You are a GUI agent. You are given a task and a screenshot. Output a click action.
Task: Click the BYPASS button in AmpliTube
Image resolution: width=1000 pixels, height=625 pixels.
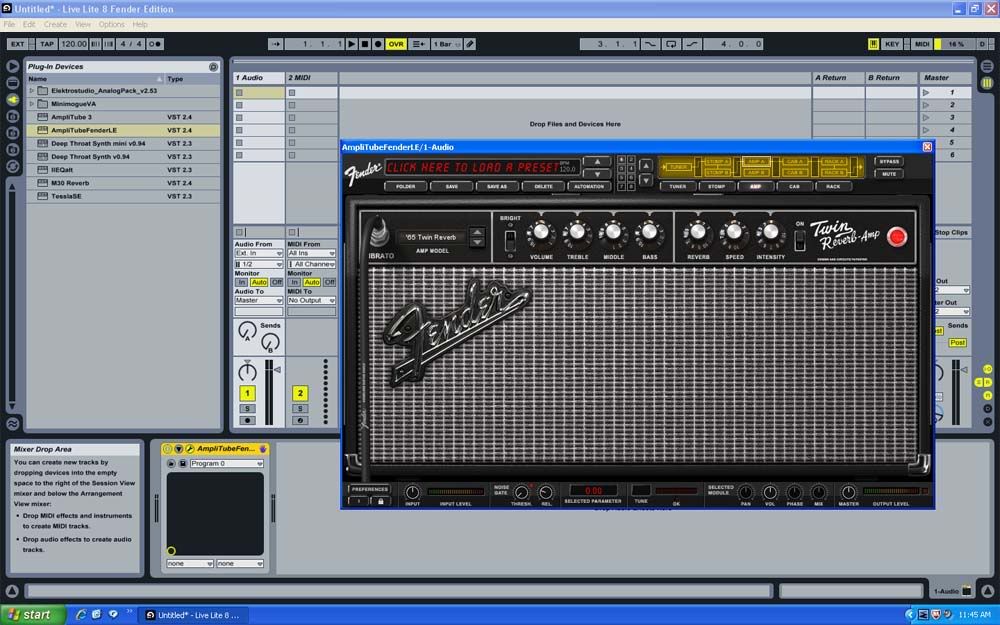(889, 161)
